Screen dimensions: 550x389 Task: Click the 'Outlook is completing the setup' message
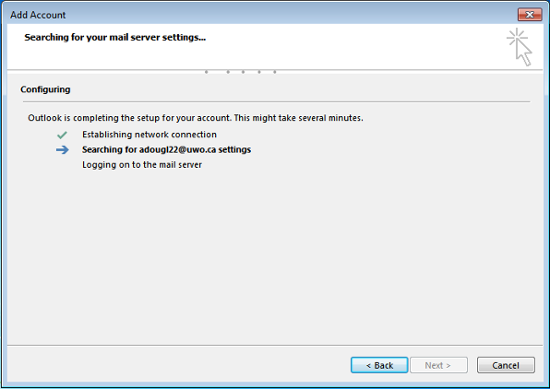pyautogui.click(x=196, y=118)
